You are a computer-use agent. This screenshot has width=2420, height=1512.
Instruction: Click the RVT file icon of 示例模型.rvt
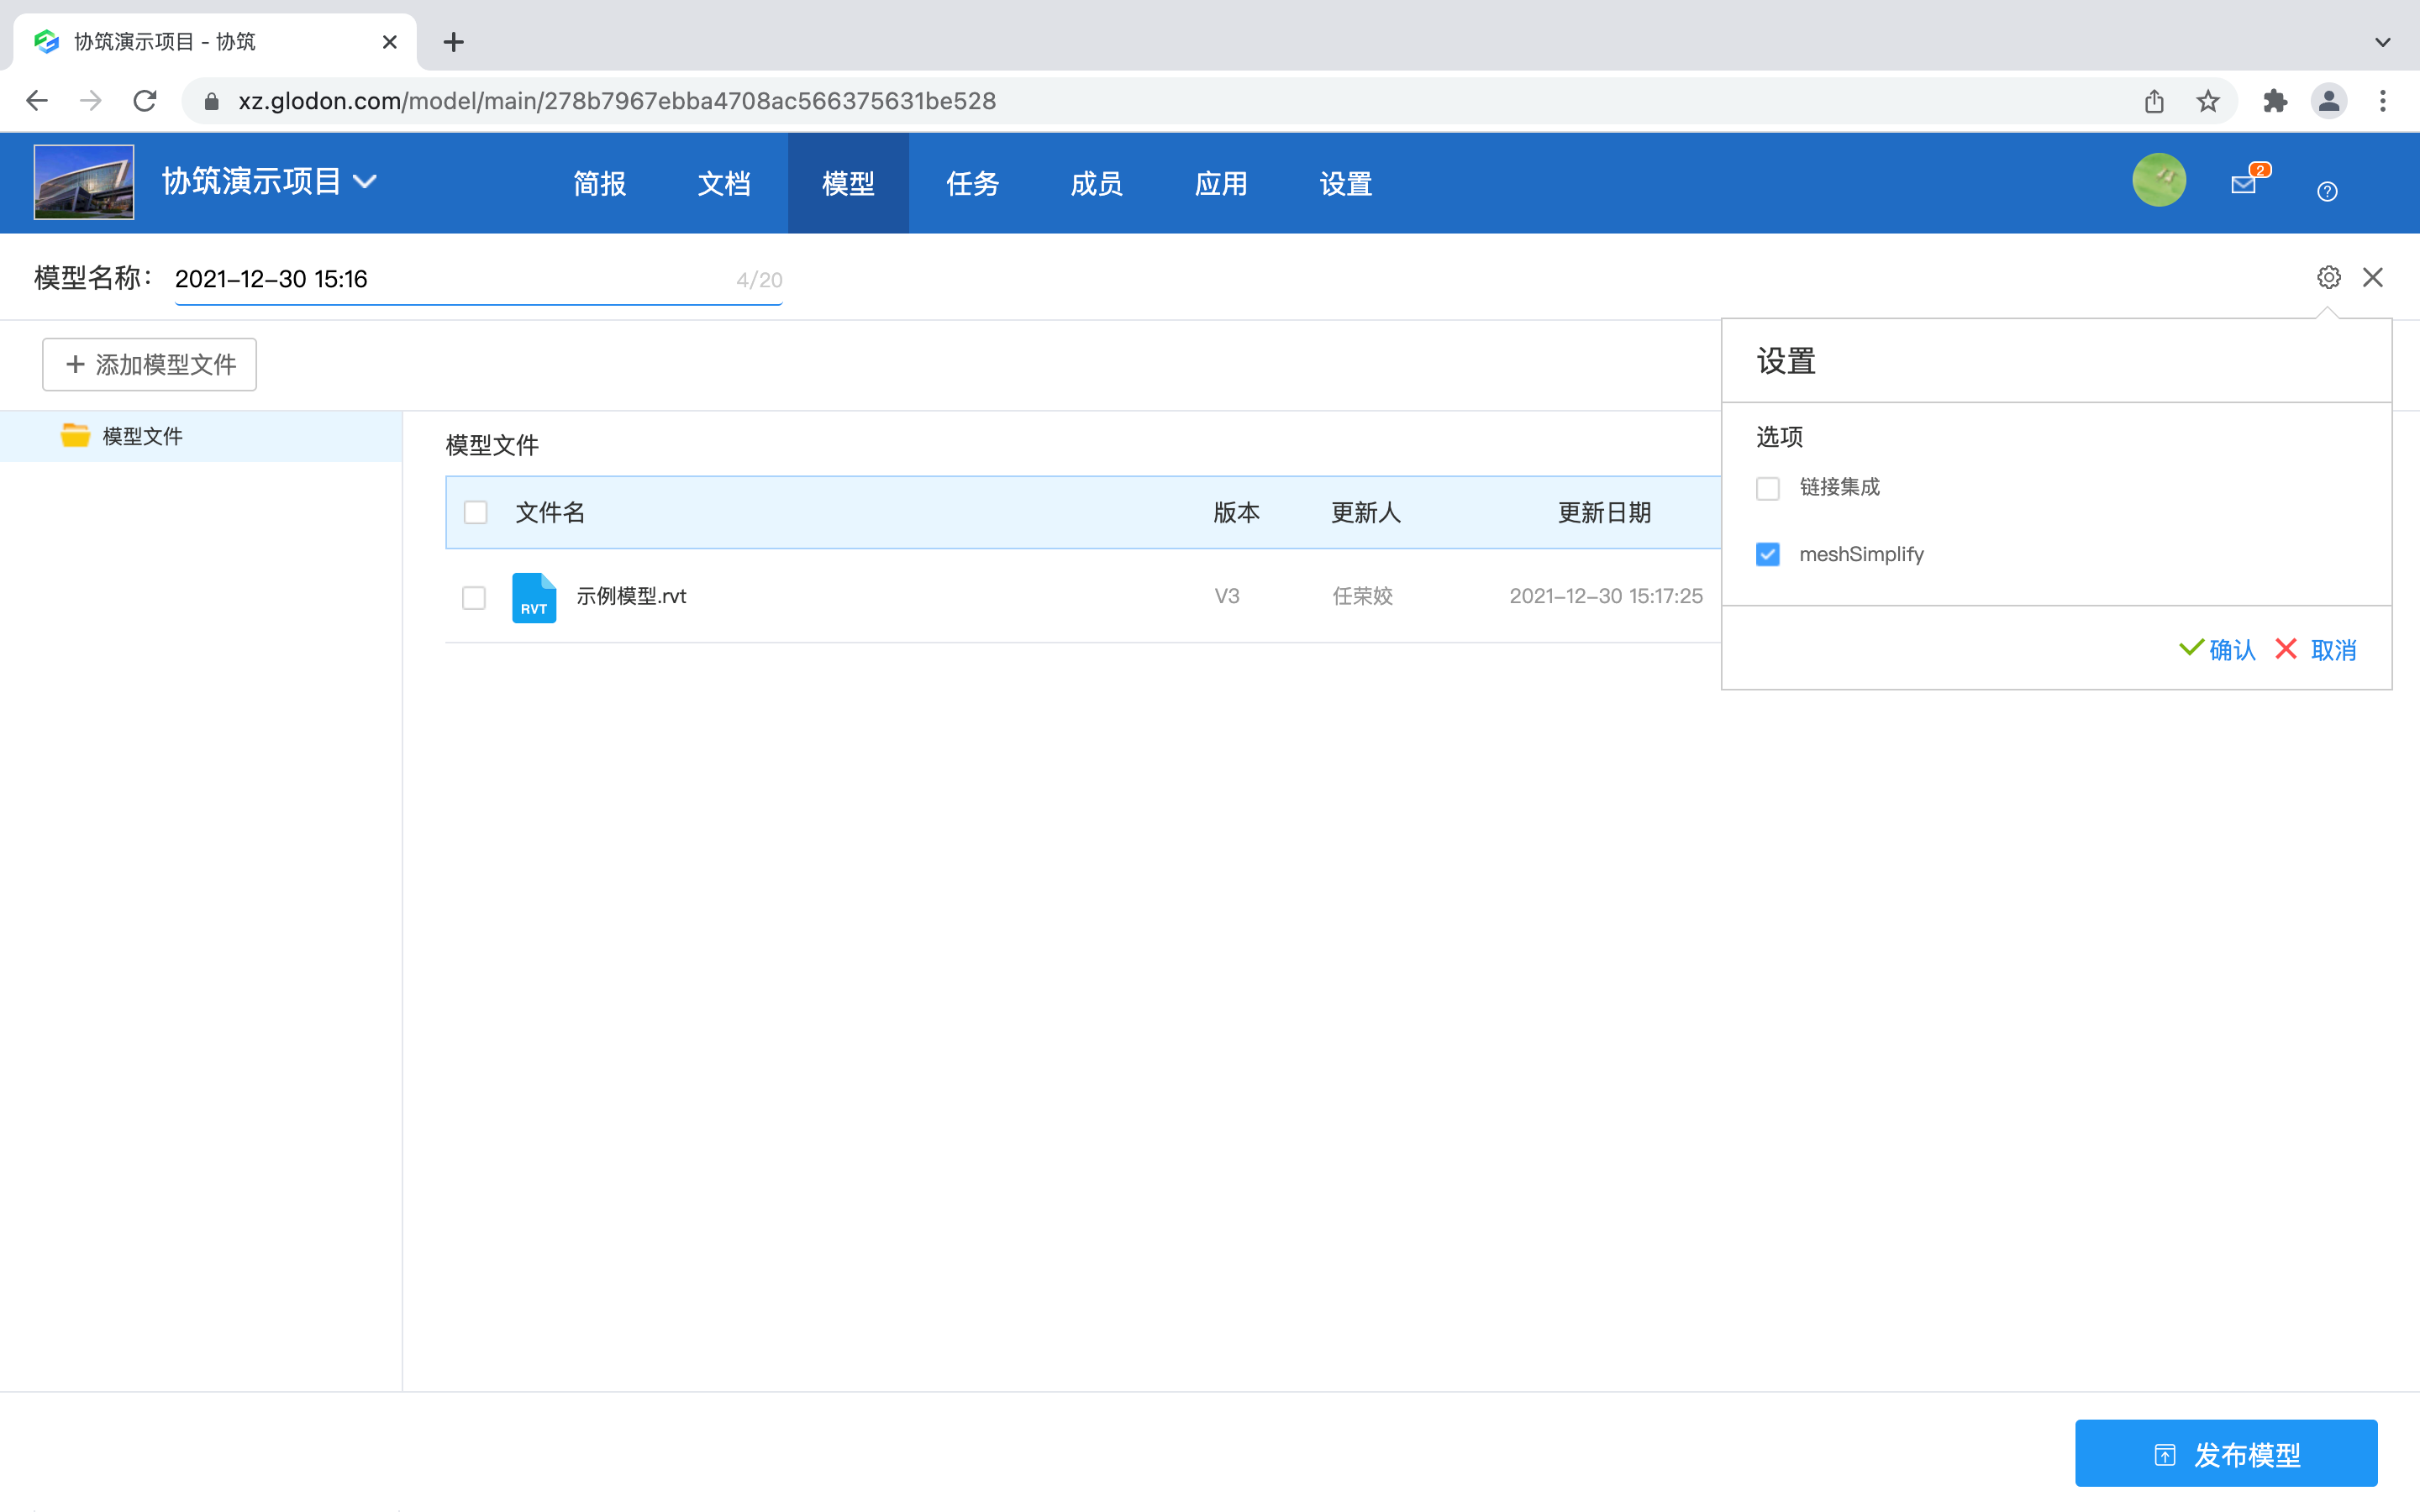[534, 596]
